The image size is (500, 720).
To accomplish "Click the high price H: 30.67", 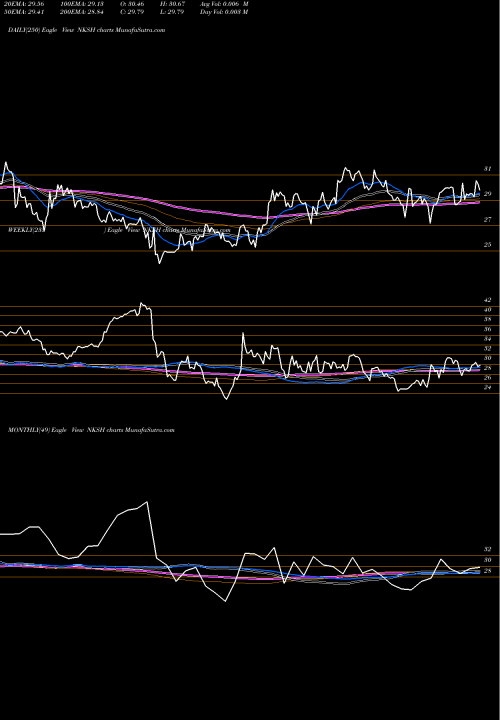I will [x=175, y=4].
